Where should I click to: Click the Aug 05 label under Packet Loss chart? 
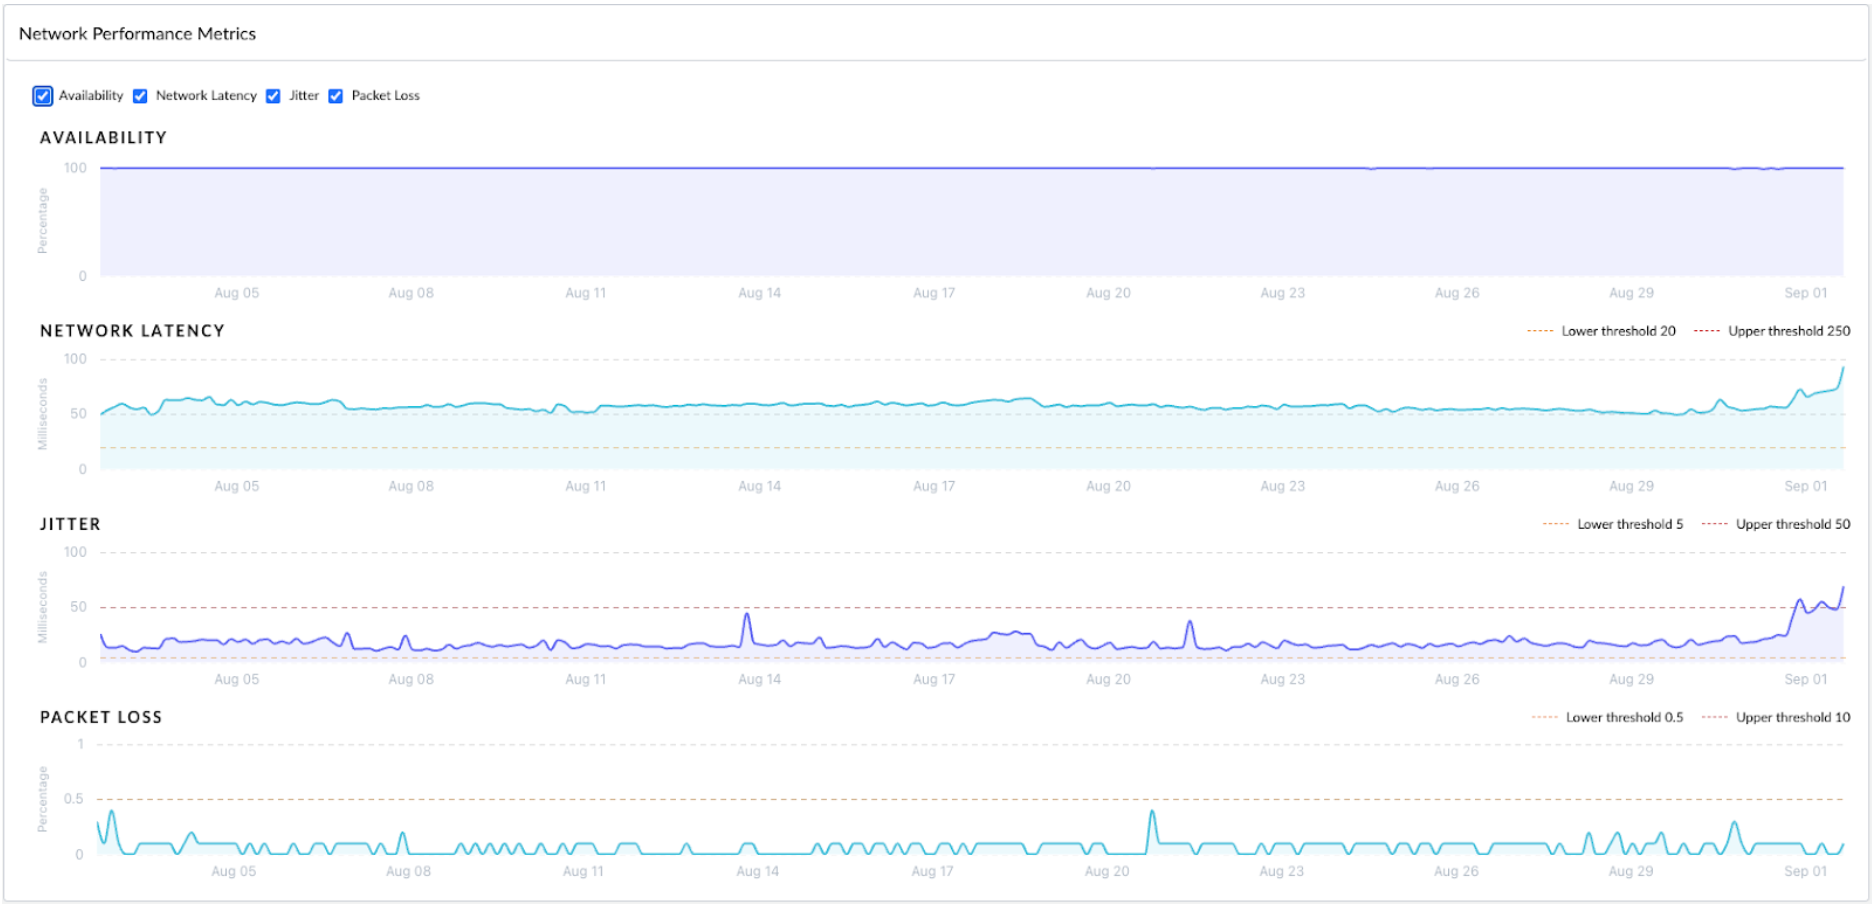pos(233,871)
